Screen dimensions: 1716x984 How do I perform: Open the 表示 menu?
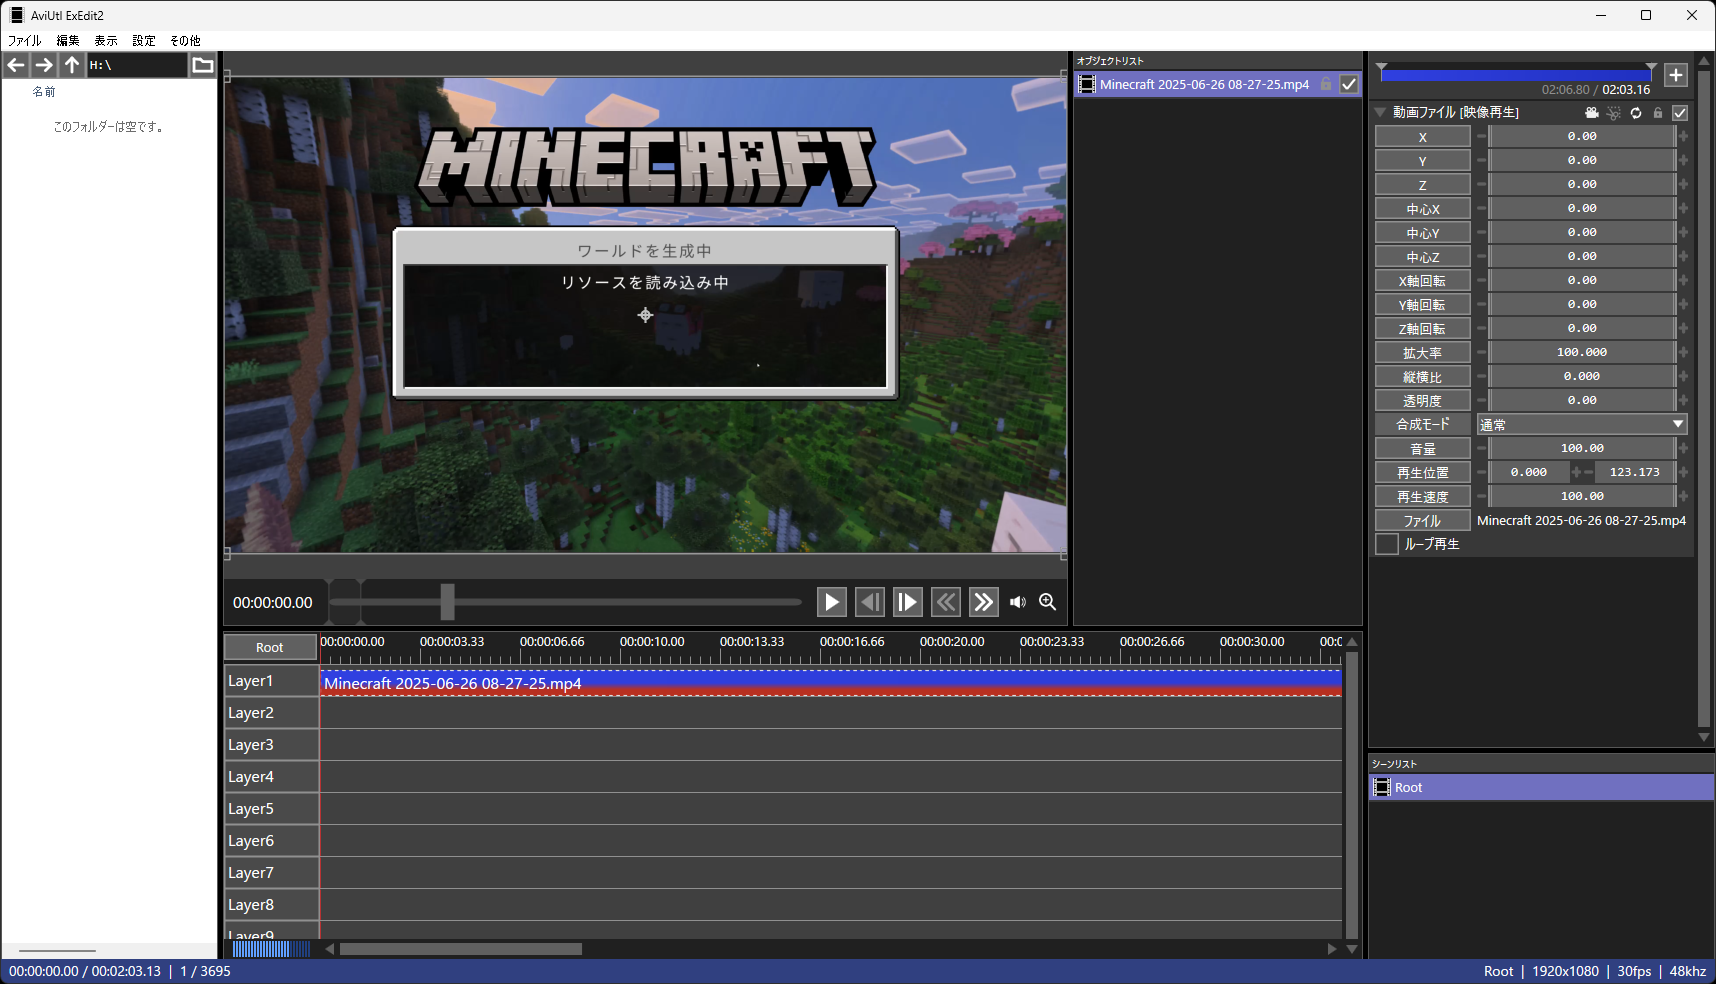point(106,41)
